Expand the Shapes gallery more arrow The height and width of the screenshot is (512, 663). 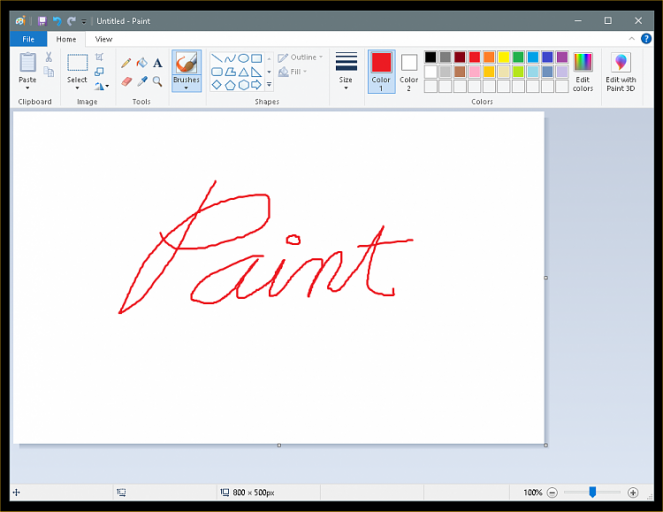[x=269, y=85]
